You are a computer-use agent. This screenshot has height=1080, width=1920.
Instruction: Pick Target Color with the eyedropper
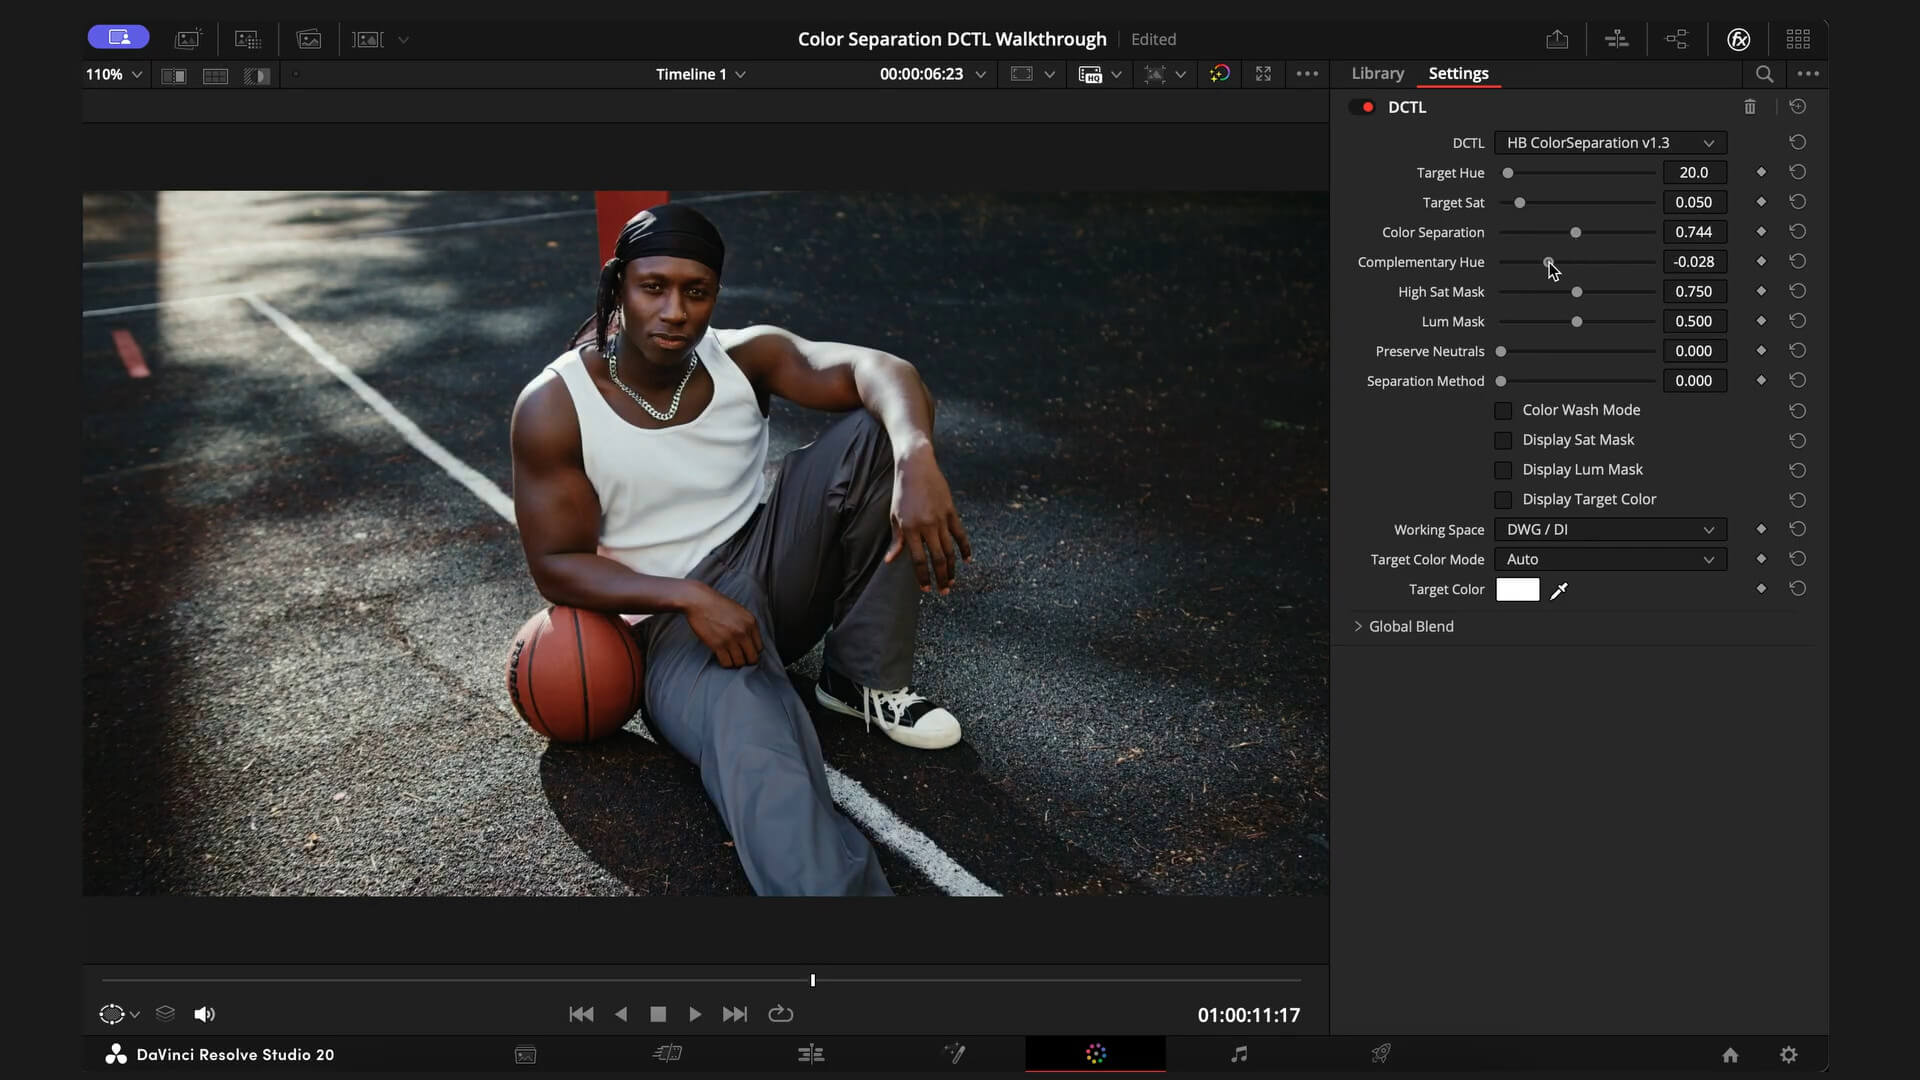pyautogui.click(x=1559, y=591)
